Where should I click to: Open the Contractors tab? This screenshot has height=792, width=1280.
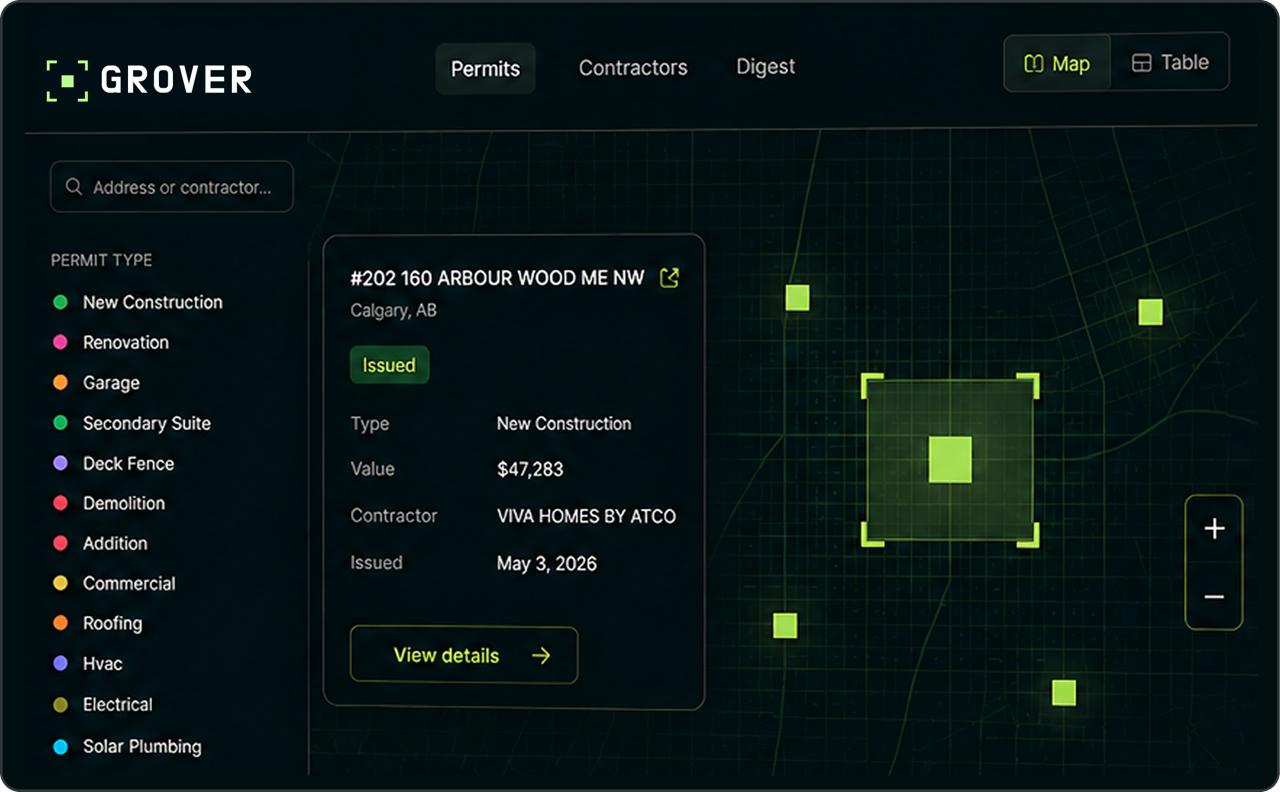(x=633, y=68)
